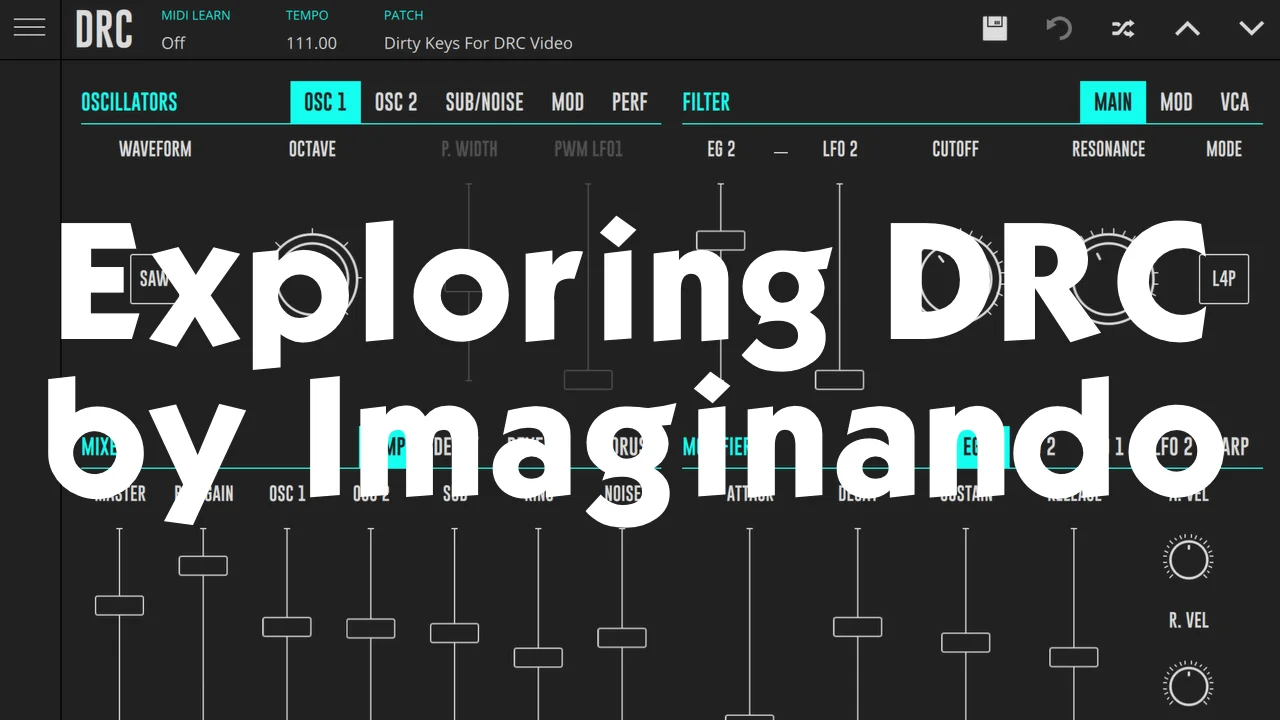Click the oscillator Octave knob
Viewport: 1280px width, 720px height.
pyautogui.click(x=313, y=279)
